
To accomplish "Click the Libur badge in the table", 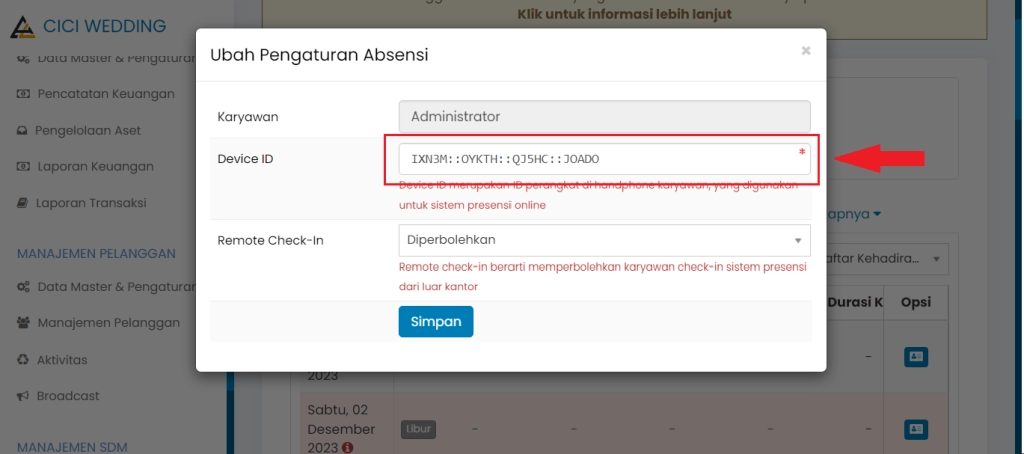I will click(418, 429).
